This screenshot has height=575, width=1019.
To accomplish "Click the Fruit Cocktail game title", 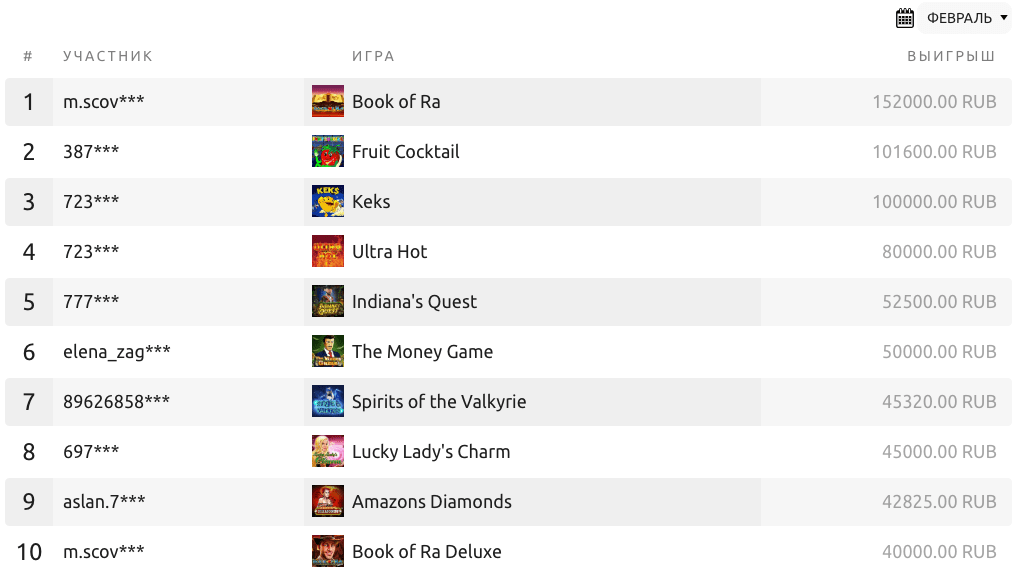I will (405, 152).
